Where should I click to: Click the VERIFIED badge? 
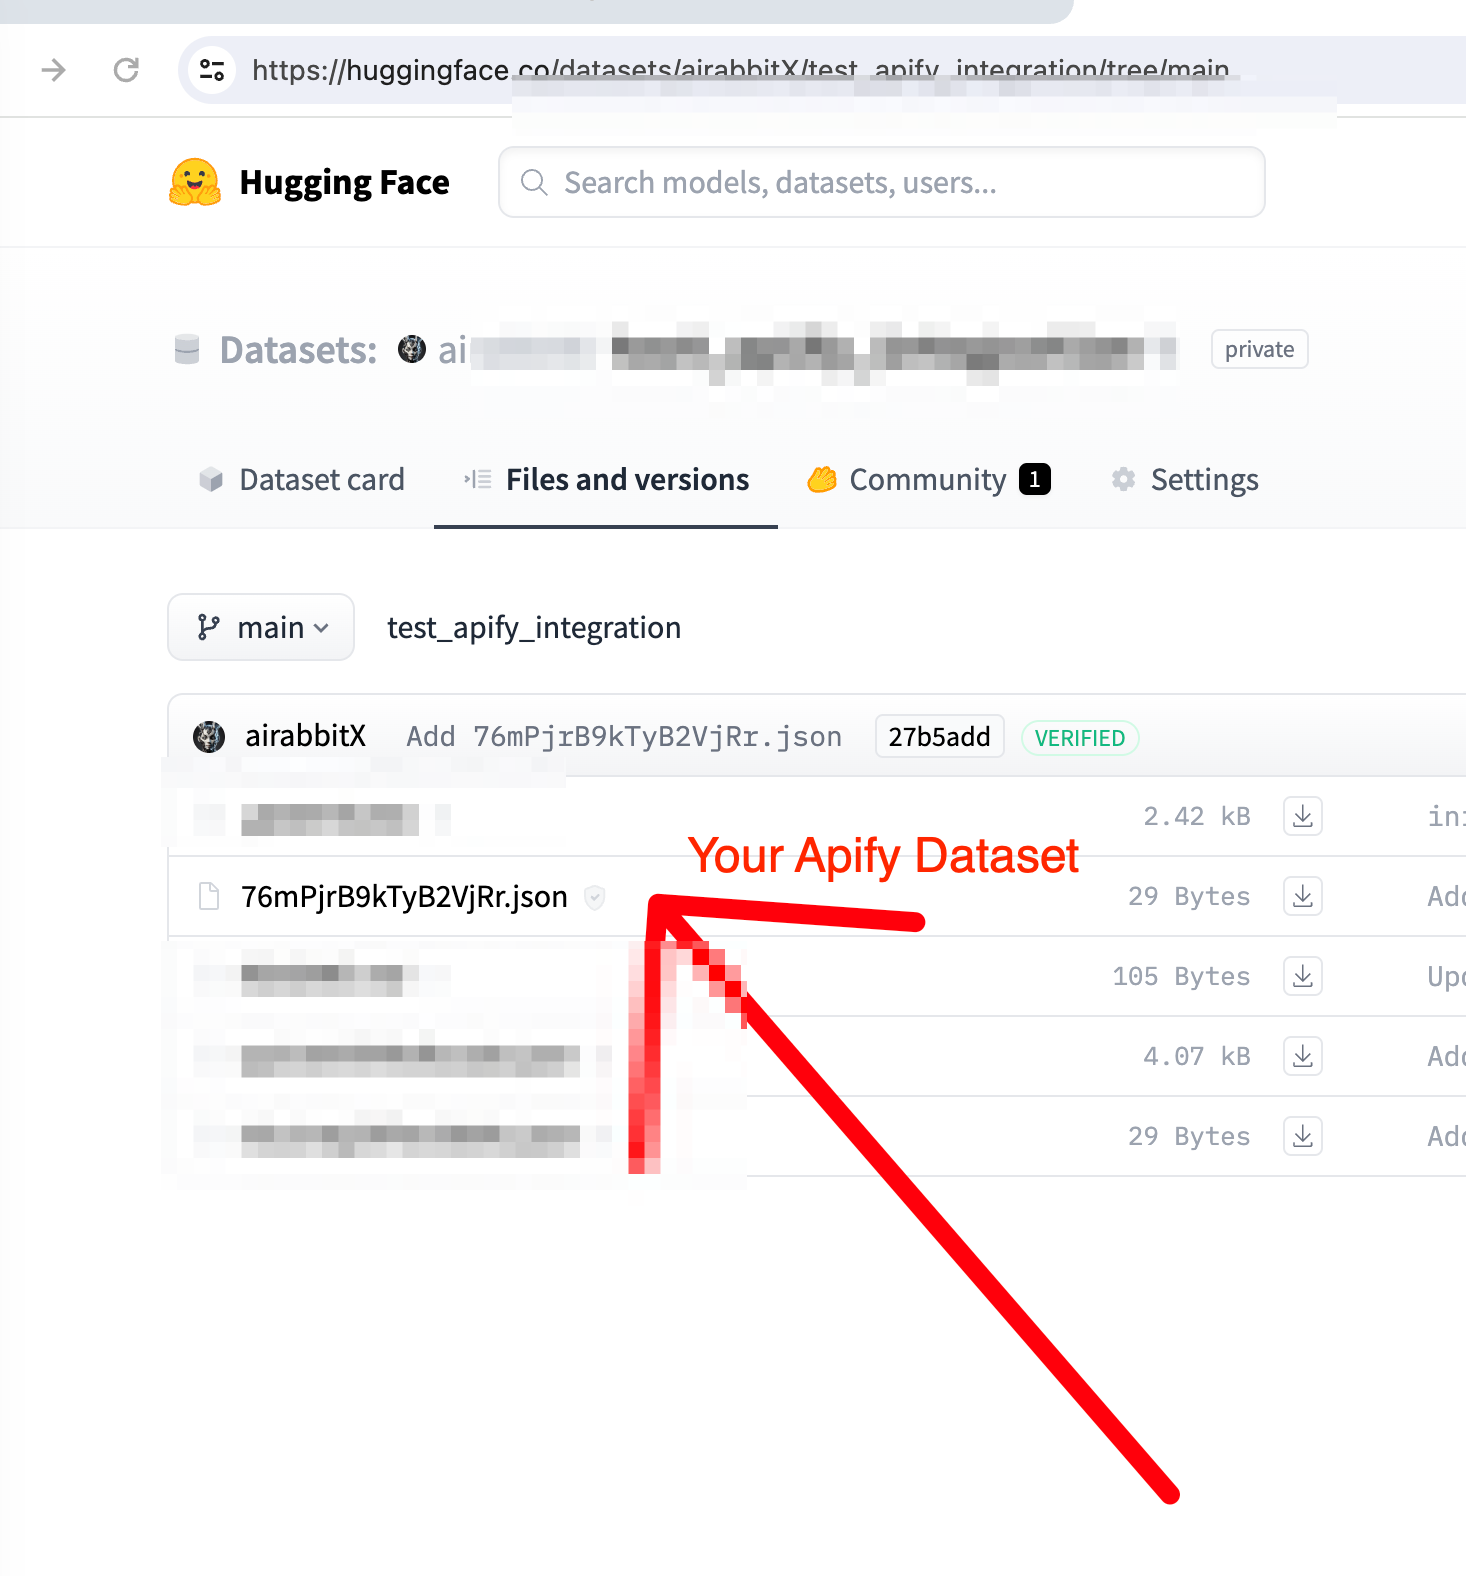[x=1080, y=738]
